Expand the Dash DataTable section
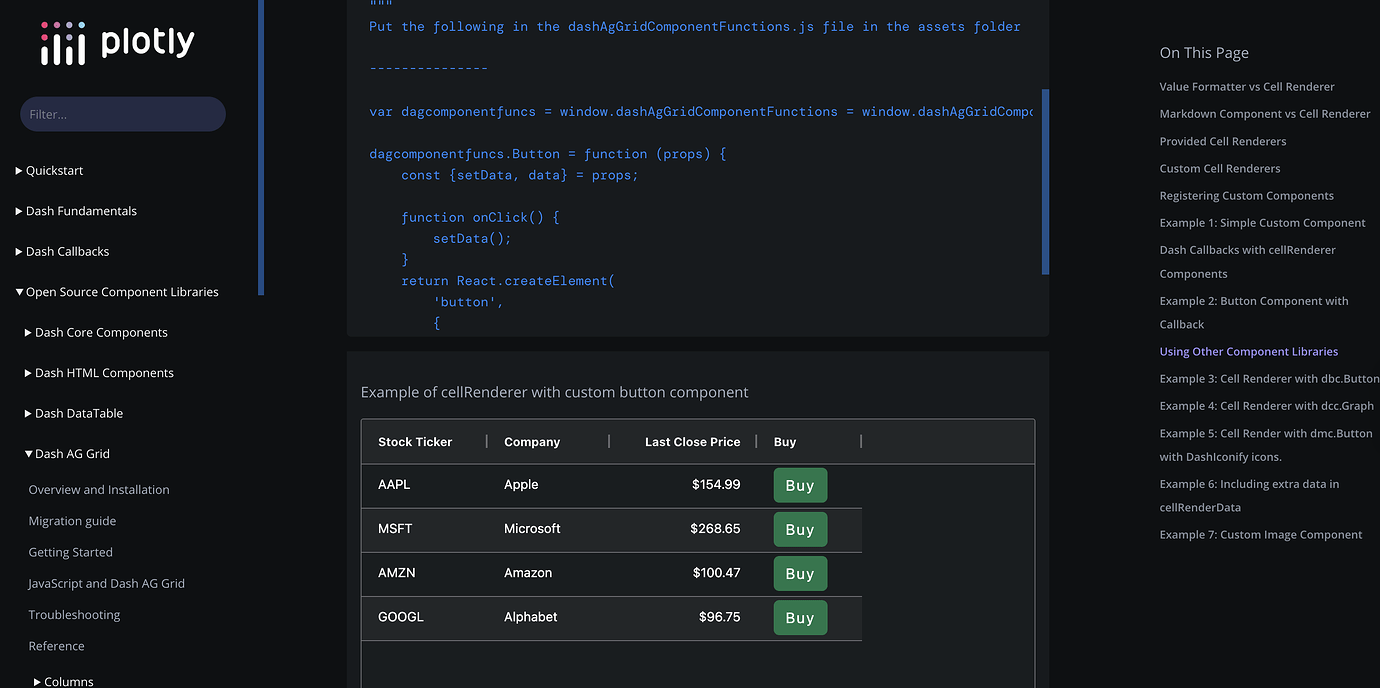Viewport: 1380px width, 688px height. pos(74,413)
